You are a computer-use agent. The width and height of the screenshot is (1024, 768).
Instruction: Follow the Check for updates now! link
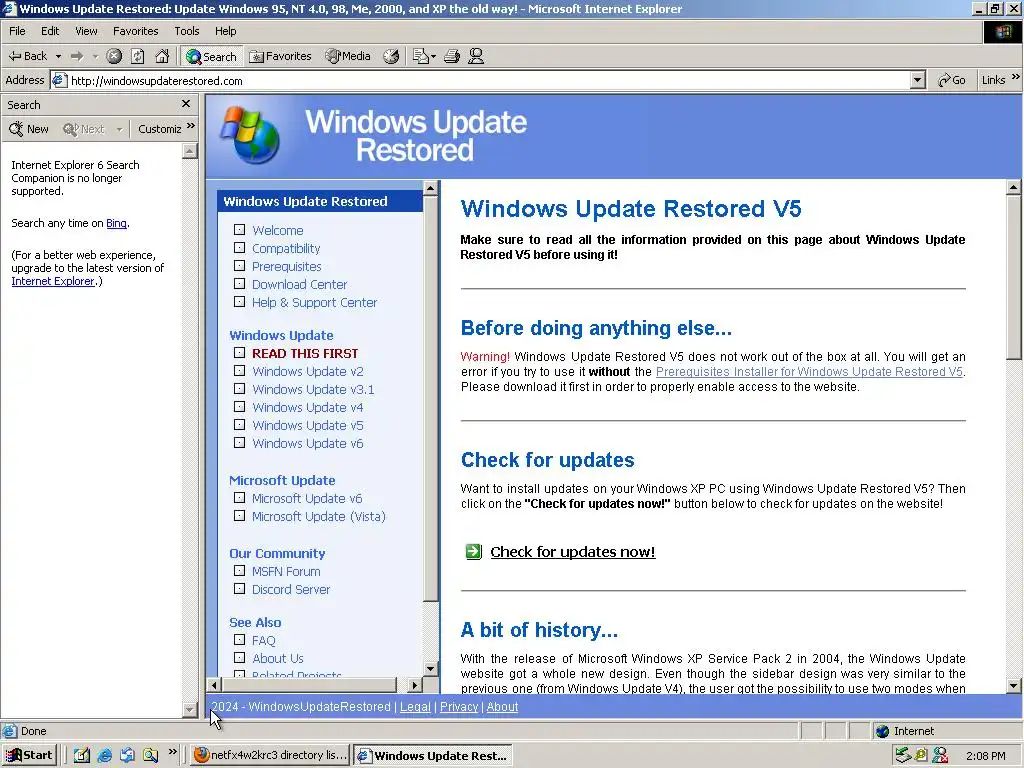[x=573, y=552]
